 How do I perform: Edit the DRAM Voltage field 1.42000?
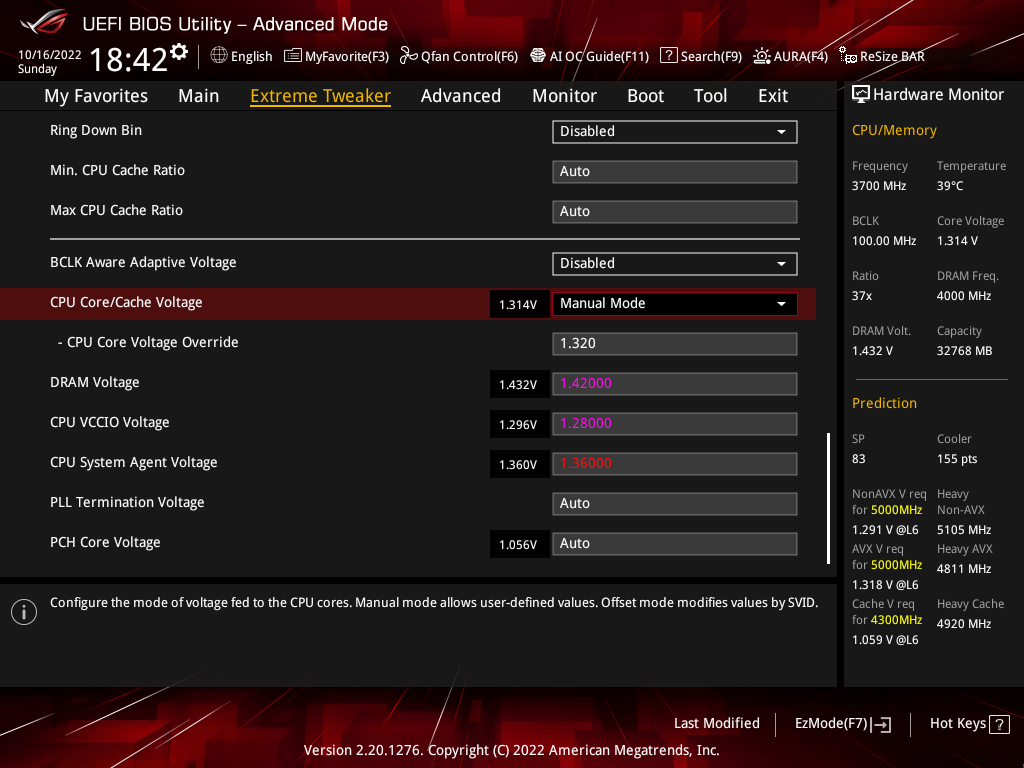[x=675, y=384]
